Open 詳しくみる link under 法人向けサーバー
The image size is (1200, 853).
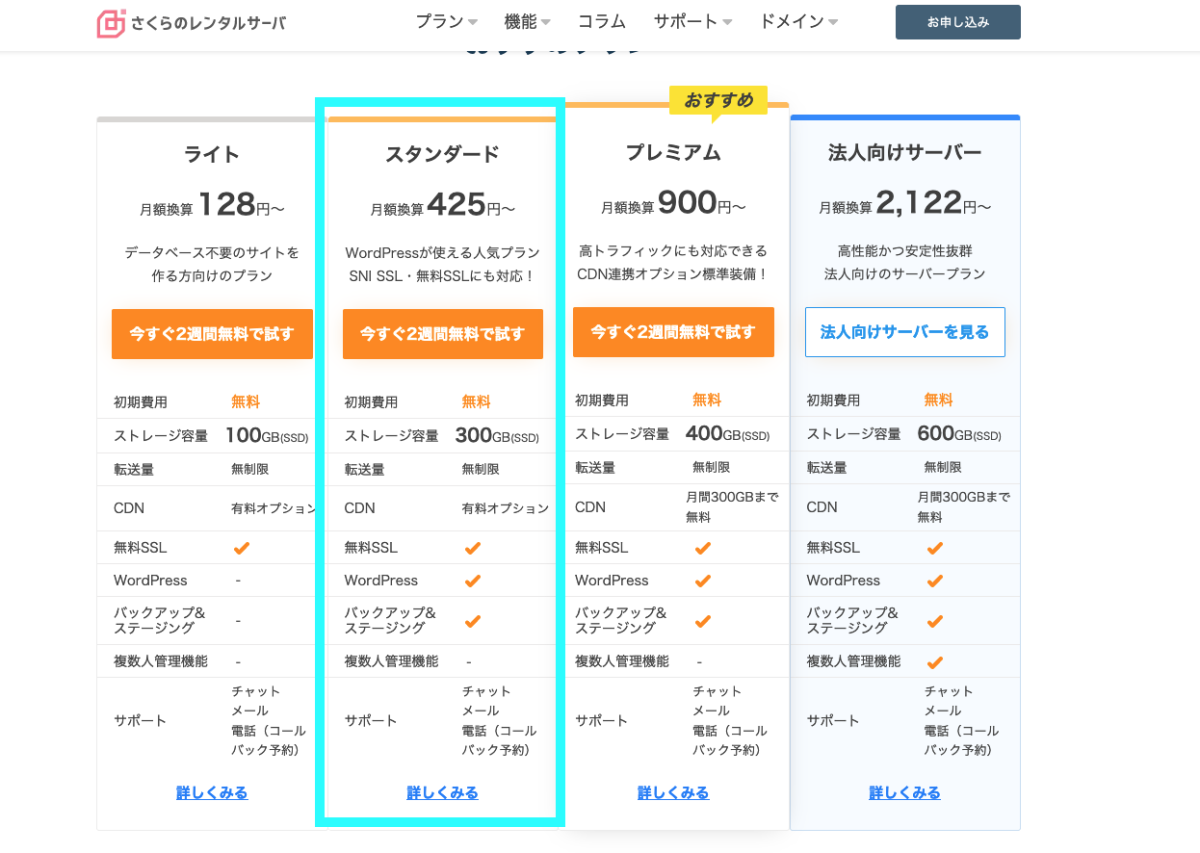point(904,793)
